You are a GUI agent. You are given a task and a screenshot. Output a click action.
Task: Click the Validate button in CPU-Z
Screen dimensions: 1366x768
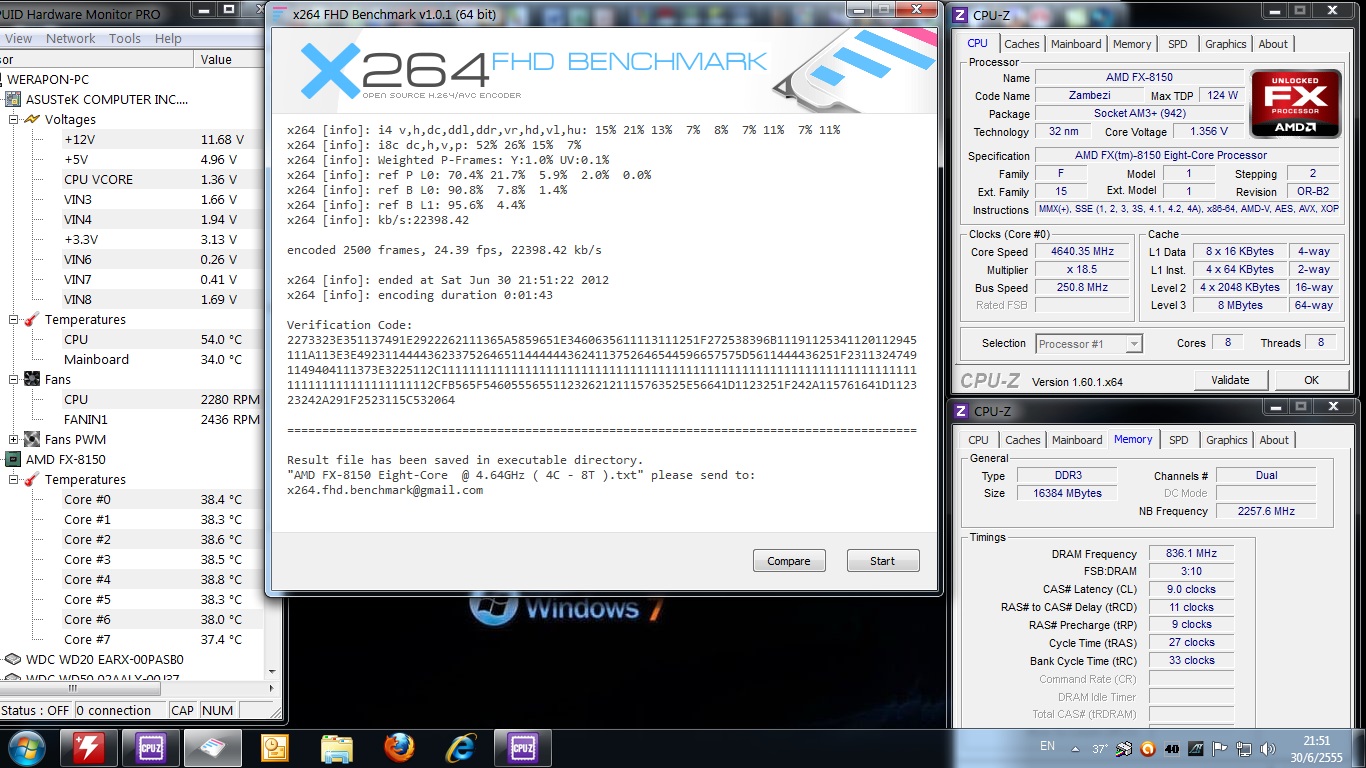(x=1230, y=380)
